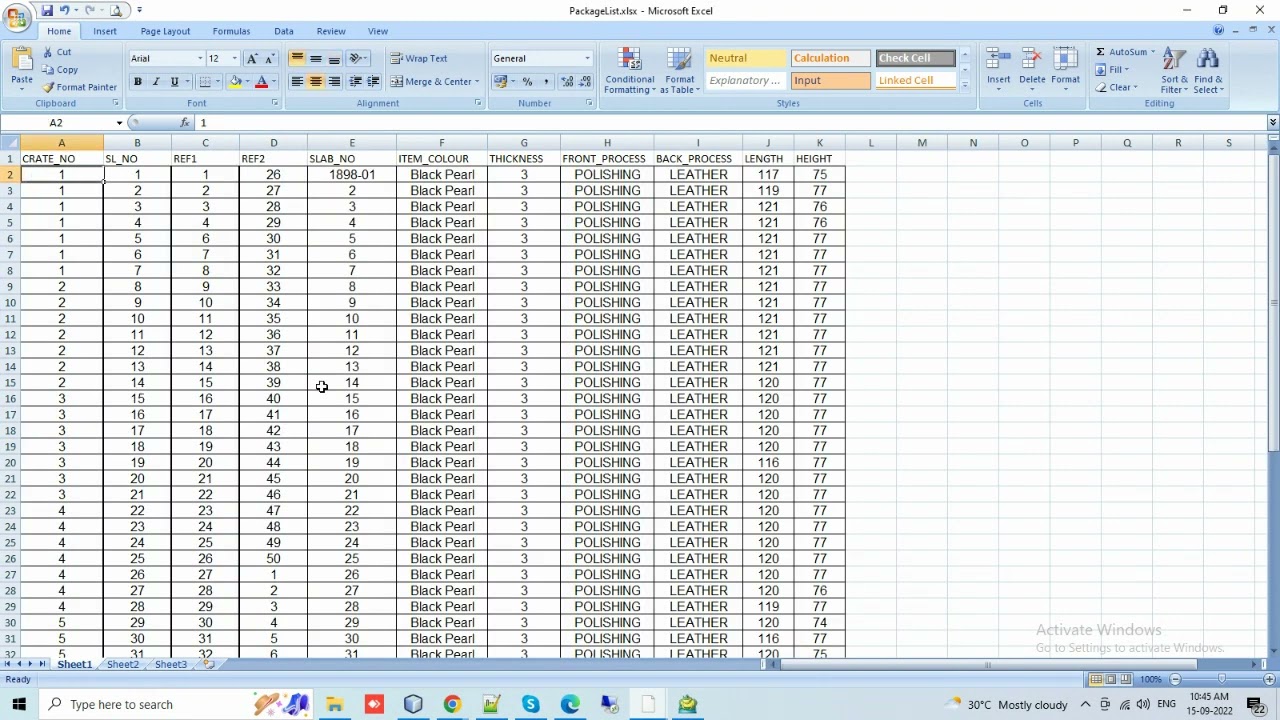The width and height of the screenshot is (1280, 720).
Task: Increase indent in cell
Action: [373, 82]
